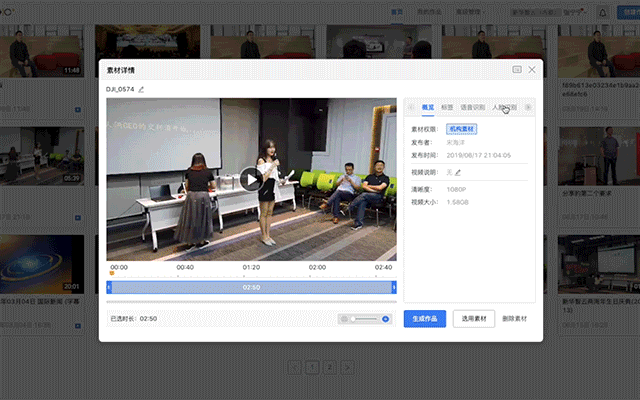Click the orange playhead marker at 00:00
The image size is (640, 400).
click(x=112, y=274)
